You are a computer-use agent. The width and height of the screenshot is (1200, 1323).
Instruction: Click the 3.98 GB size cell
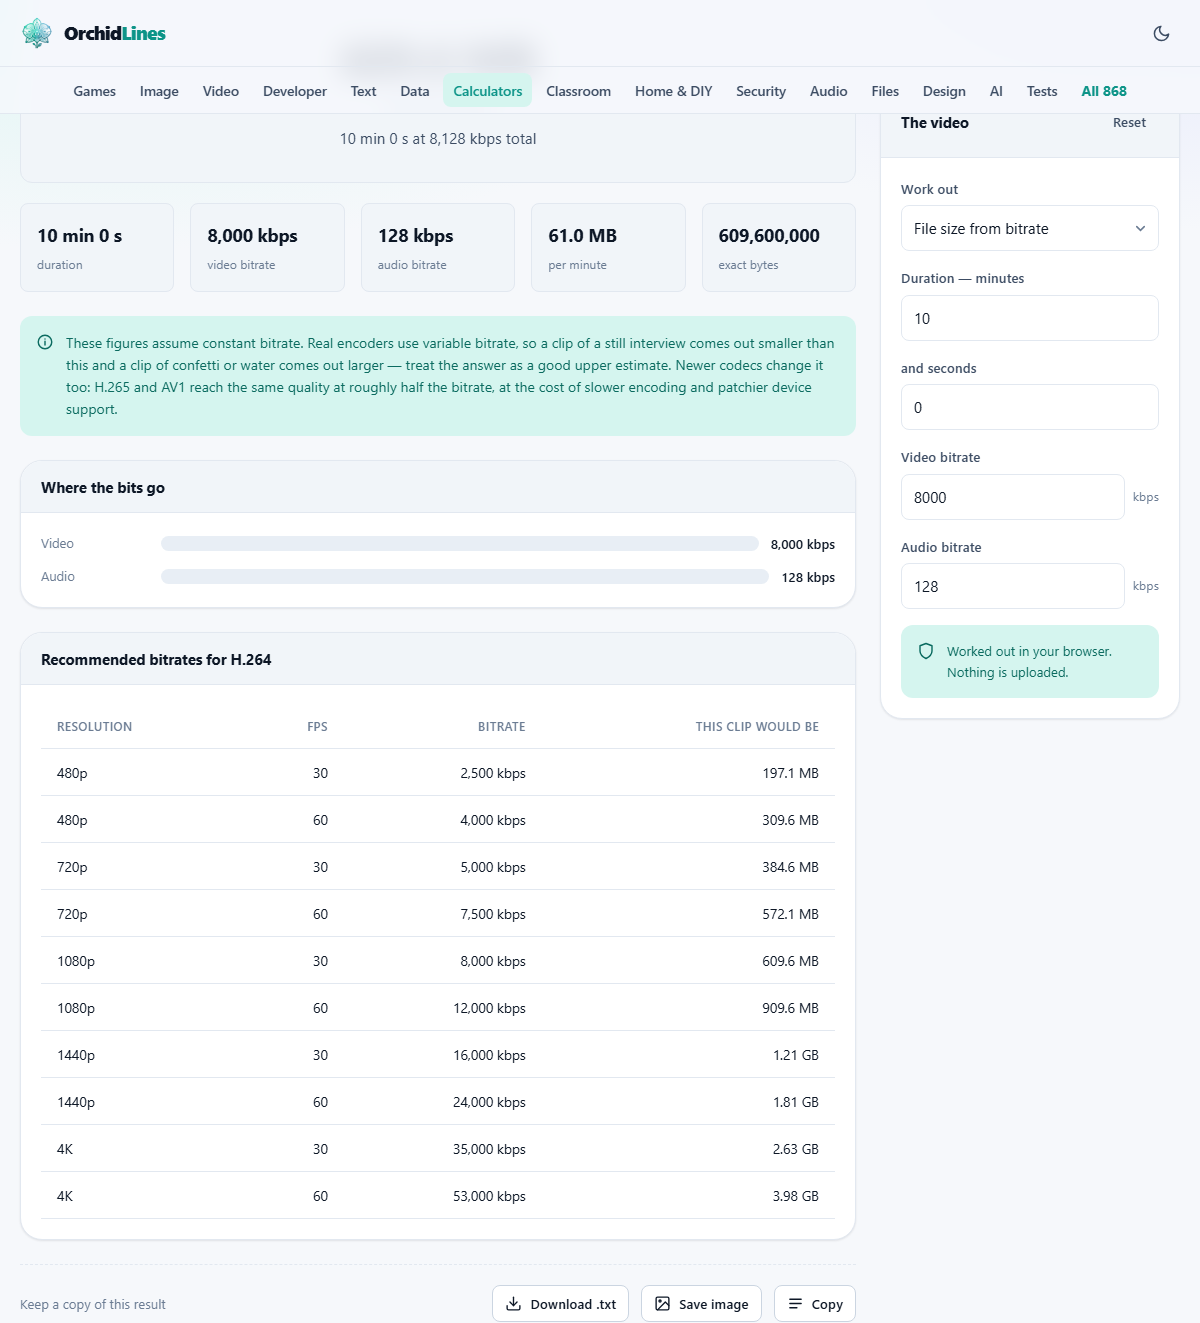(x=795, y=1196)
